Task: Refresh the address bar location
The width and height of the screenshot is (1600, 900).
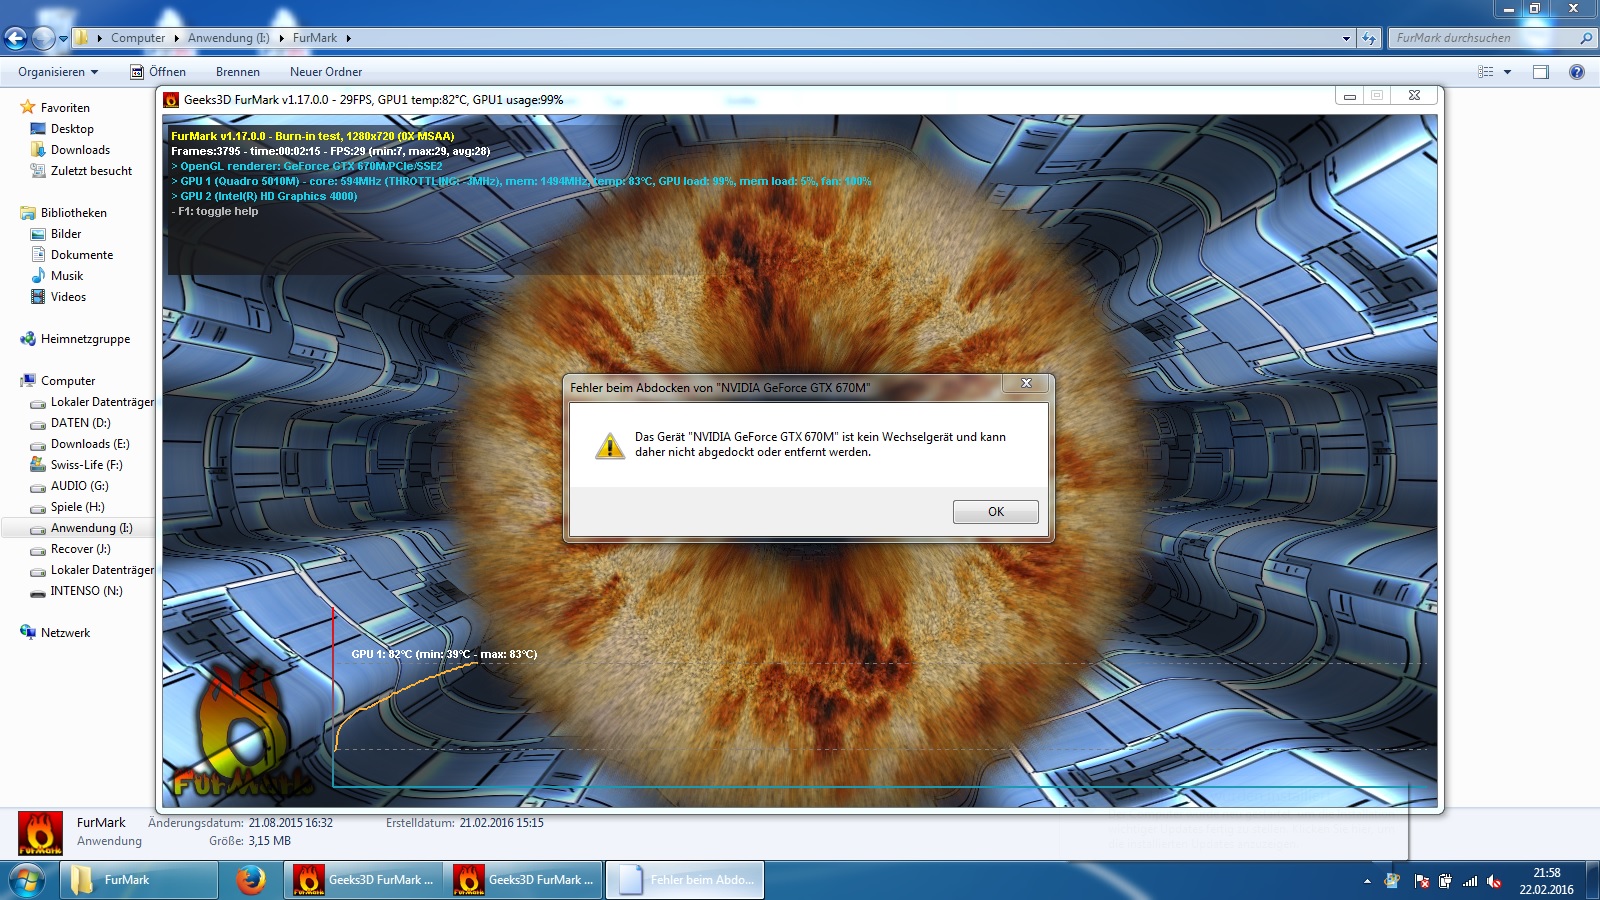Action: tap(1369, 38)
